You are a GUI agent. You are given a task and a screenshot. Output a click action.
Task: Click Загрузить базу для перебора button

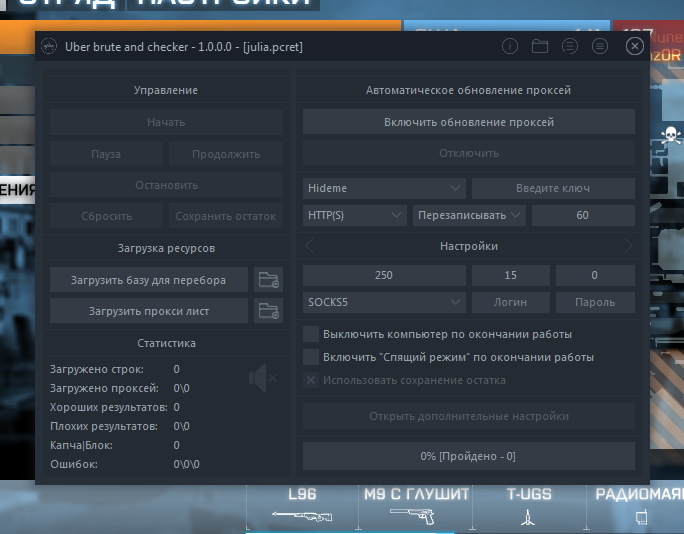point(149,280)
